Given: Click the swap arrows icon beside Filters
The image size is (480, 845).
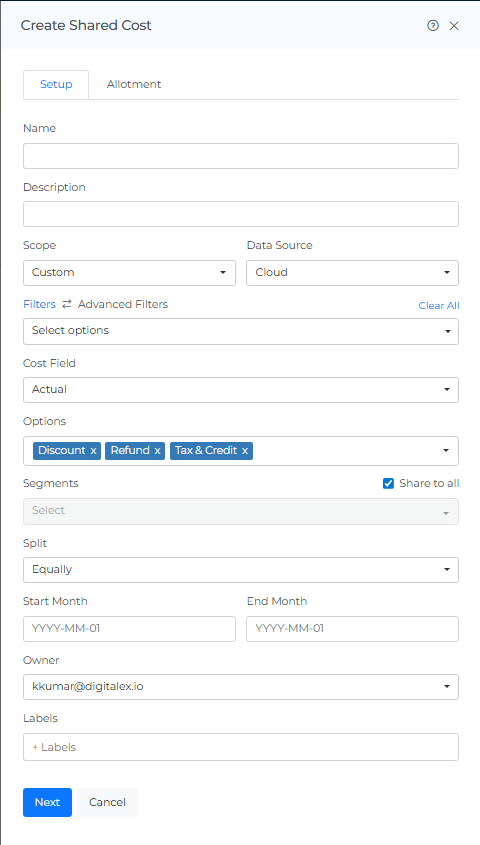Looking at the screenshot, I should [x=67, y=304].
